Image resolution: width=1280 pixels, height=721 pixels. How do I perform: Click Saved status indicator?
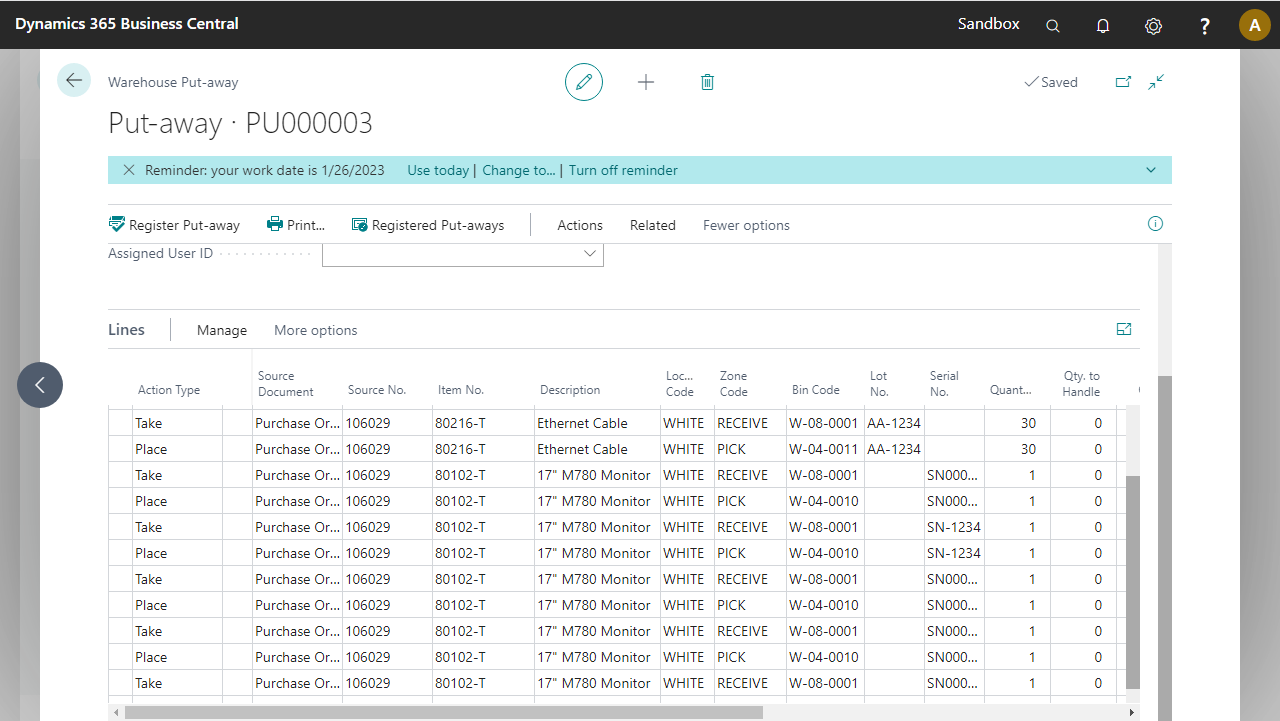pos(1051,82)
